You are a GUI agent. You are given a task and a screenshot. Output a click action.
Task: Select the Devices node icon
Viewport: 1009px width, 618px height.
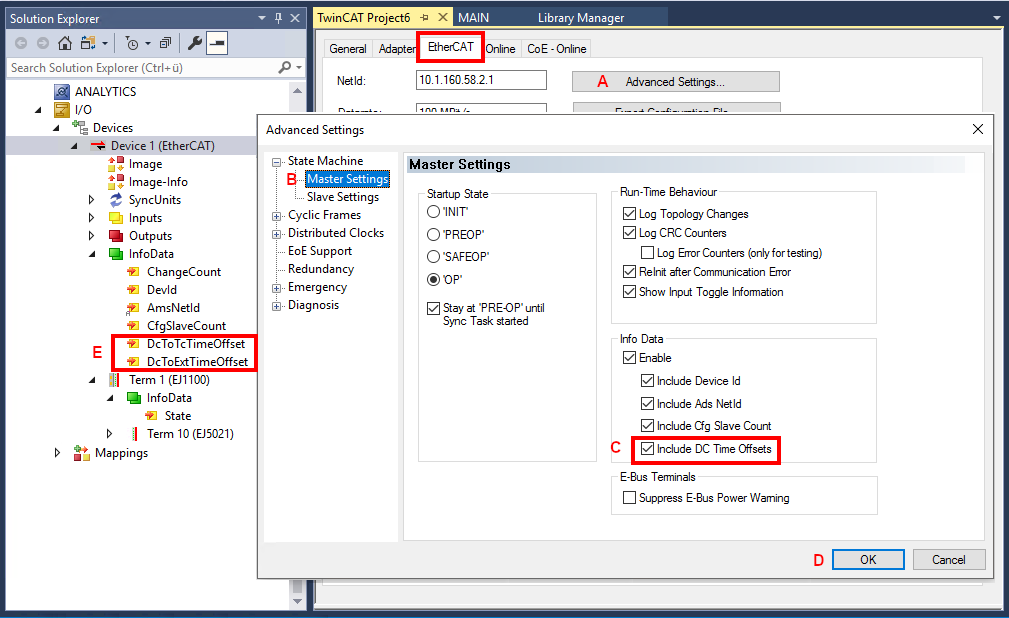click(x=80, y=127)
